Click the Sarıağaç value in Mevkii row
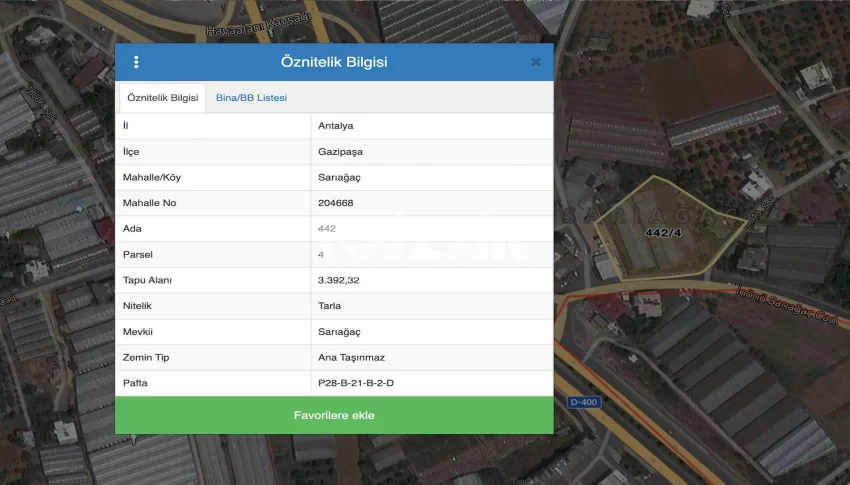850x485 pixels. (x=338, y=332)
